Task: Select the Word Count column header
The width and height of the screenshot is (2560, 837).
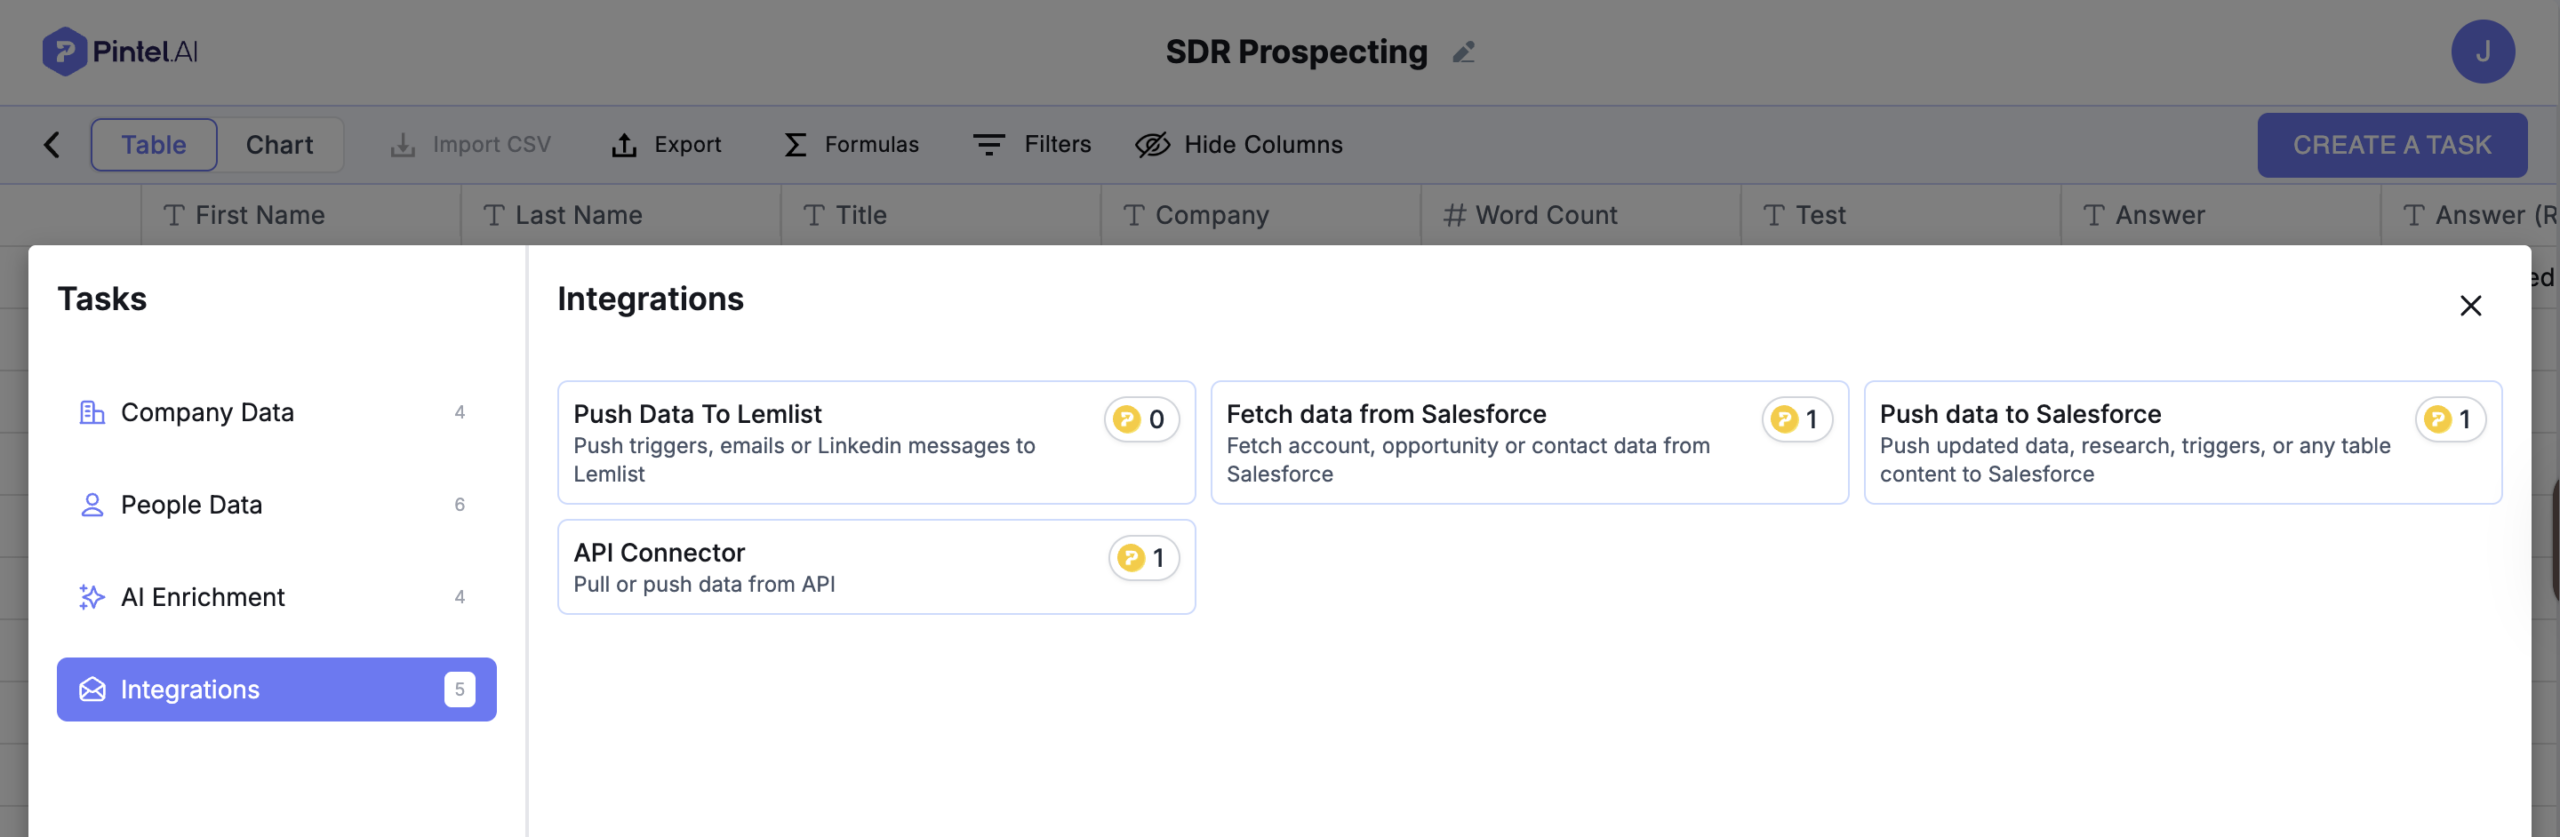Action: [1581, 215]
